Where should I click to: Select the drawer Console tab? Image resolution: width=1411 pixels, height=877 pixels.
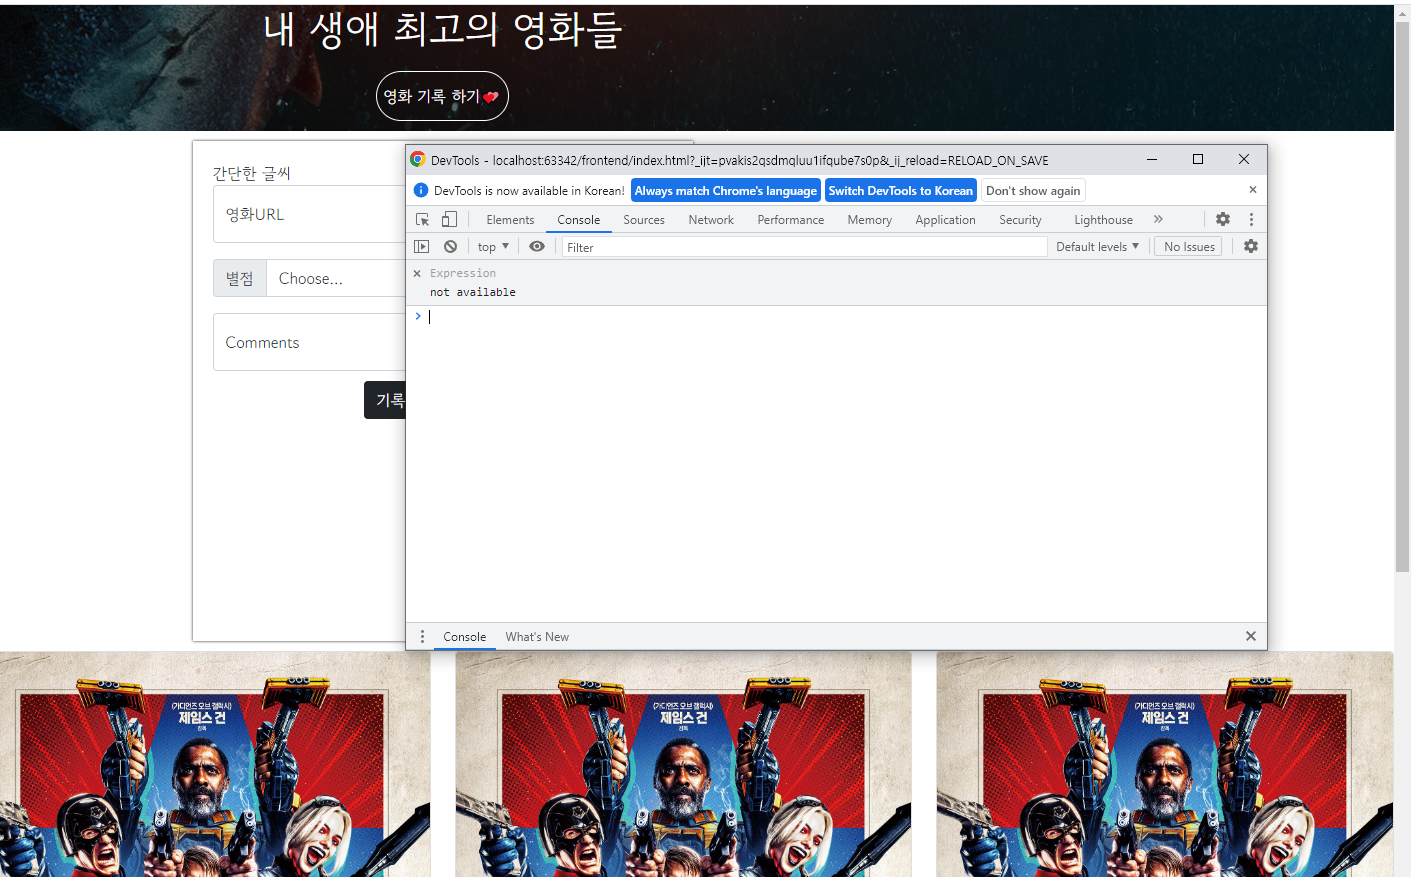tap(465, 637)
